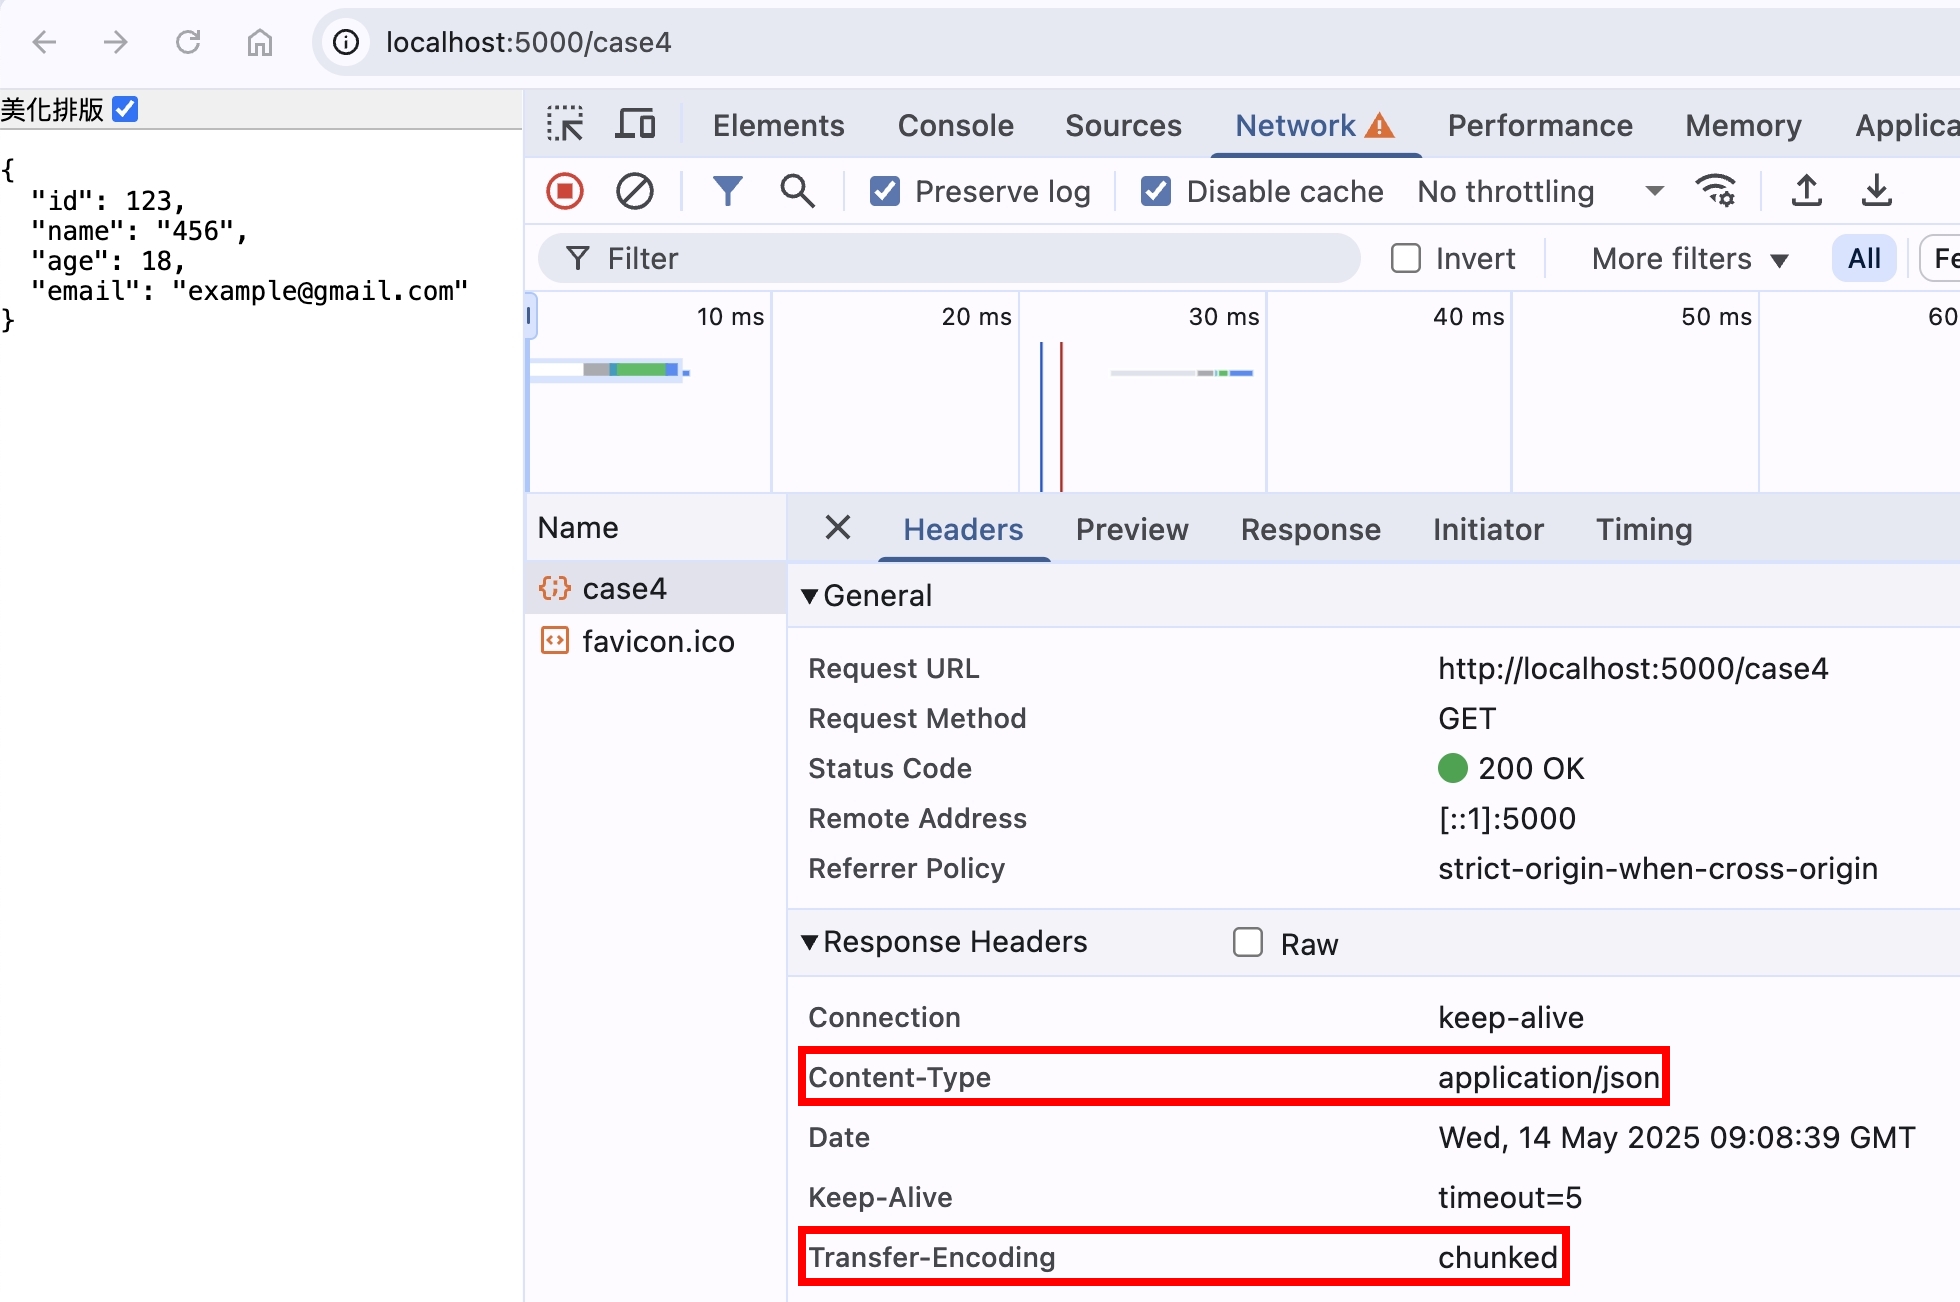
Task: Click the 200 OK status value
Action: [x=1531, y=768]
